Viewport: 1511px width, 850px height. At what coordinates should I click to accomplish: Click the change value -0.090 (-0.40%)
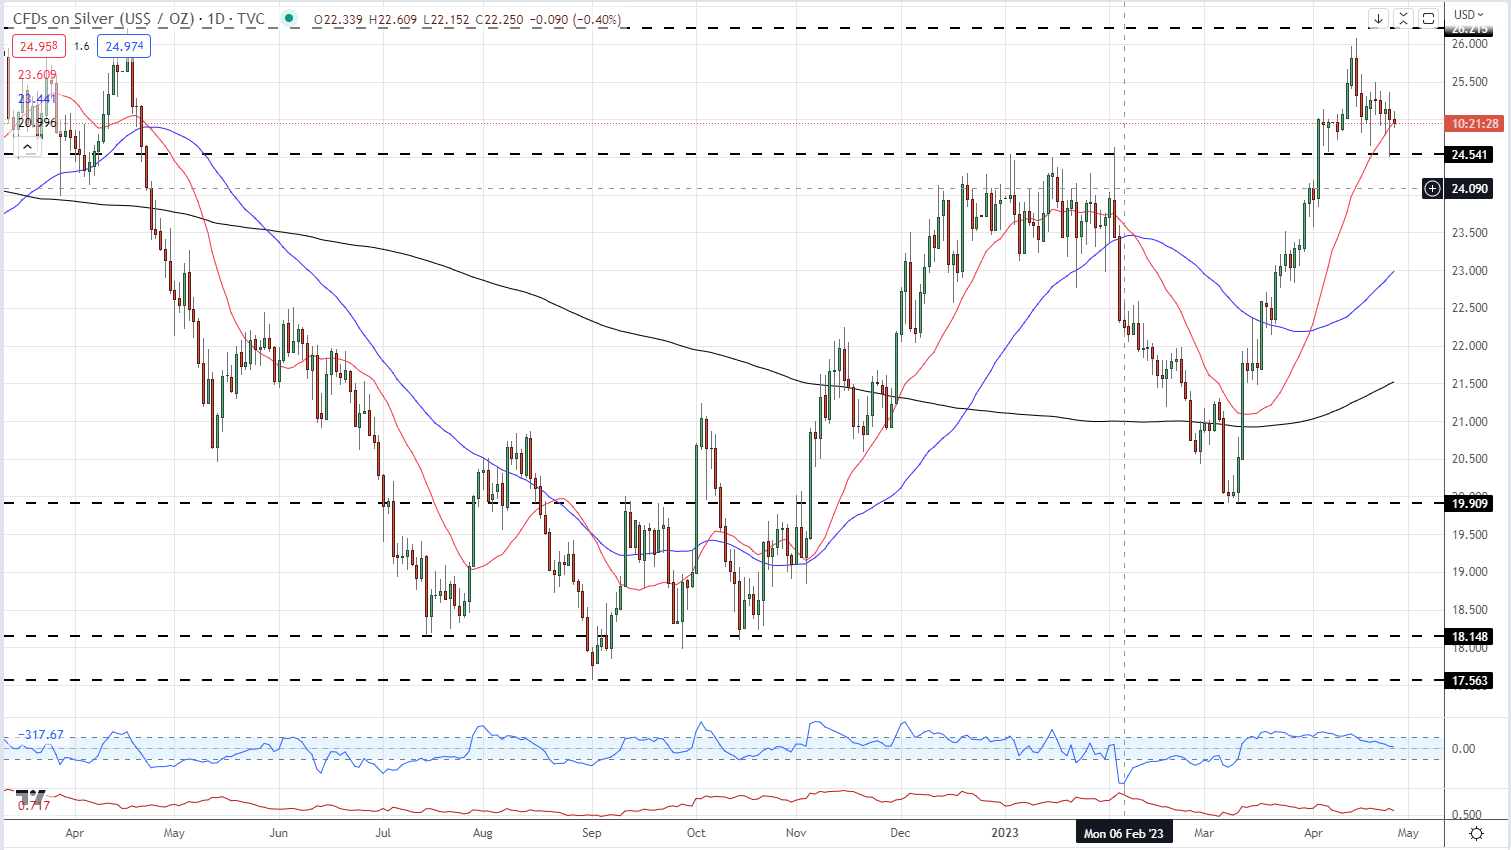pyautogui.click(x=576, y=19)
